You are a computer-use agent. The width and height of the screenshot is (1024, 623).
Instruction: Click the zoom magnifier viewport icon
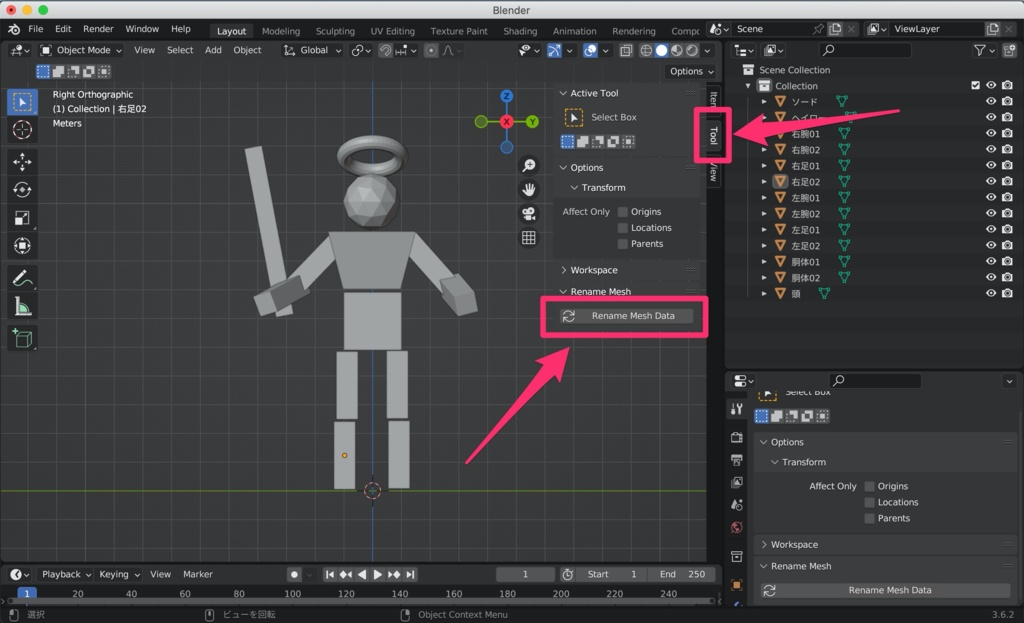(x=529, y=165)
